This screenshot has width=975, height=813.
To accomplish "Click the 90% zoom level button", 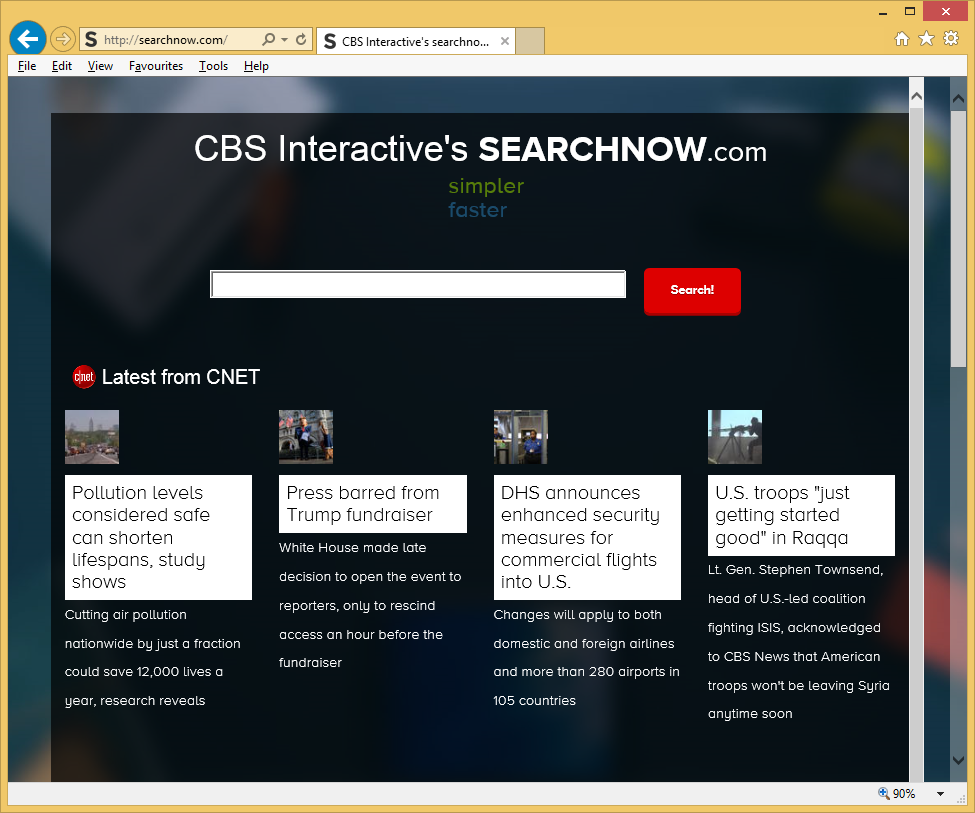I will 897,794.
